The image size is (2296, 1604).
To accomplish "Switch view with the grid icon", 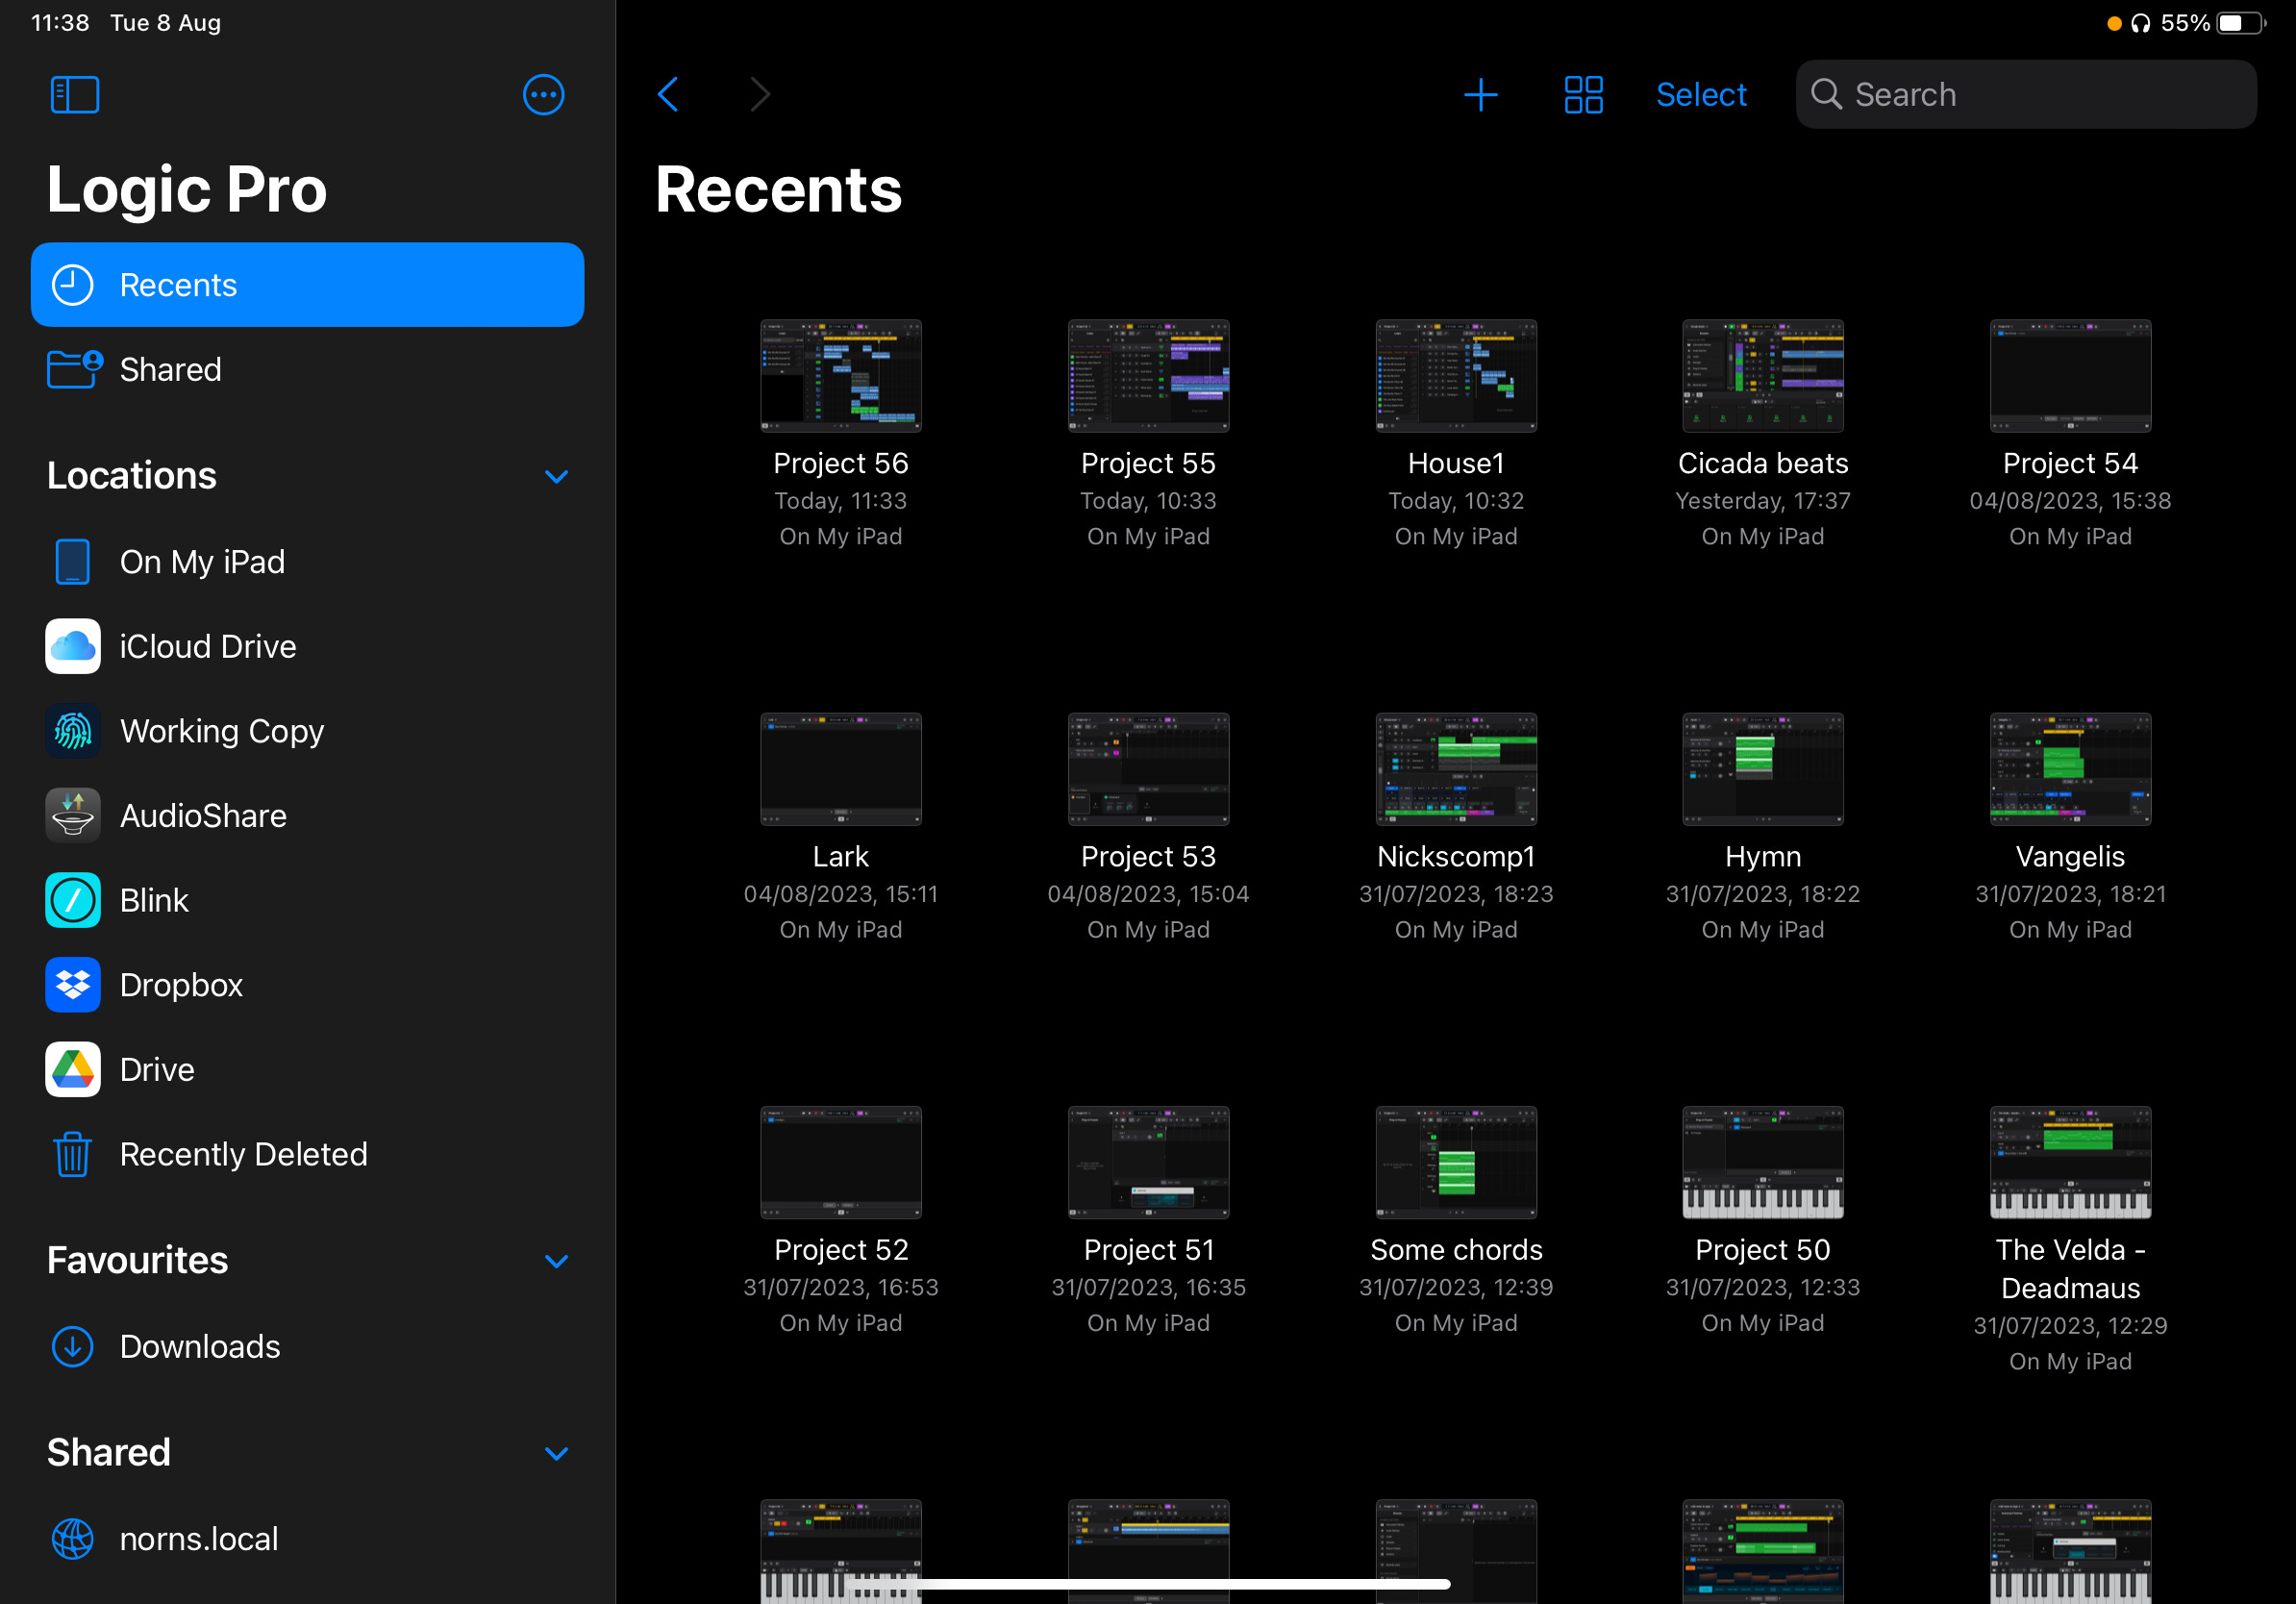I will click(1583, 95).
